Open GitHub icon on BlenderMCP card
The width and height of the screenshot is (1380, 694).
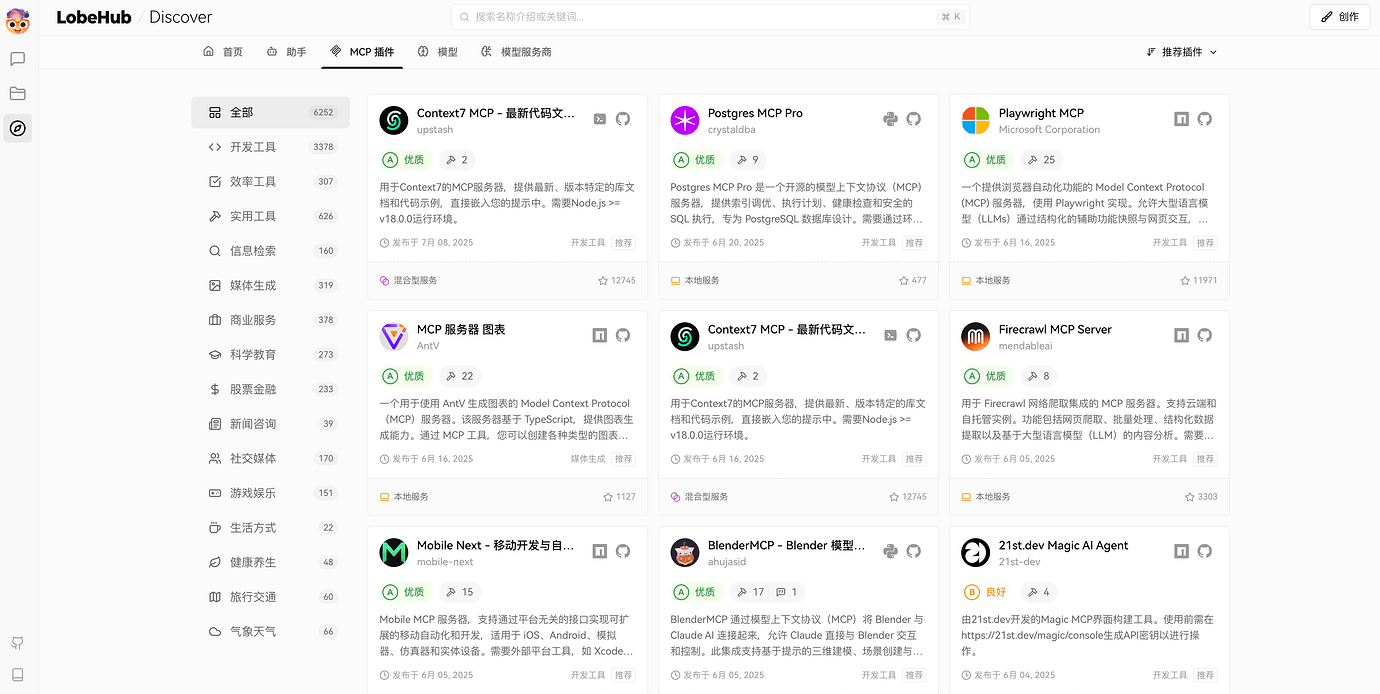(x=913, y=551)
